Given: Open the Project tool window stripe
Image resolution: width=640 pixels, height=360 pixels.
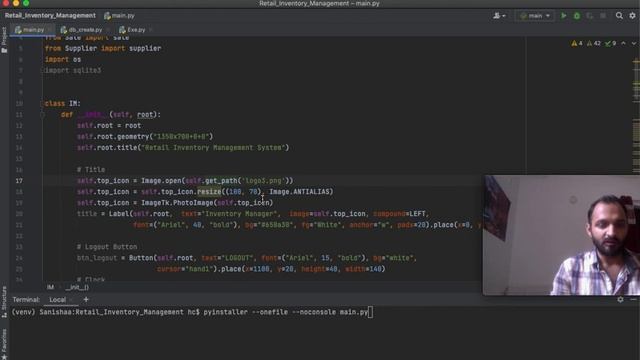Looking at the screenshot, I should coord(4,40).
